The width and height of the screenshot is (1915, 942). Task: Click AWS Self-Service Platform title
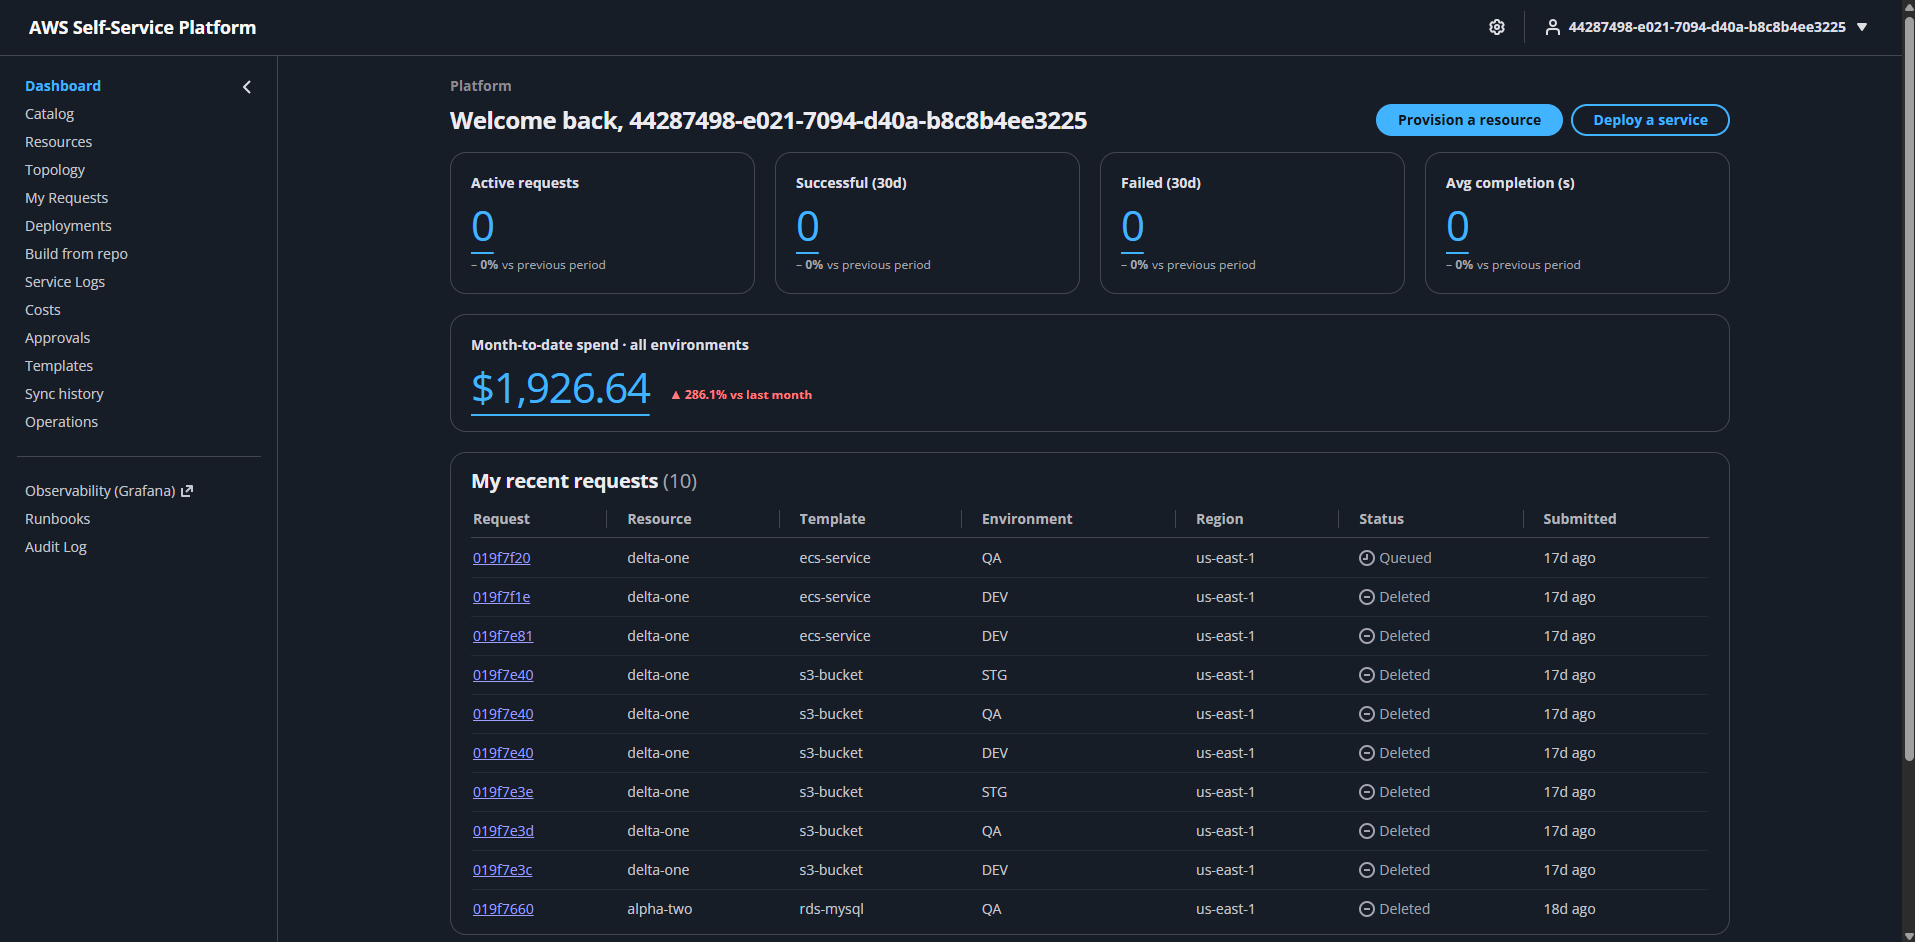[142, 28]
